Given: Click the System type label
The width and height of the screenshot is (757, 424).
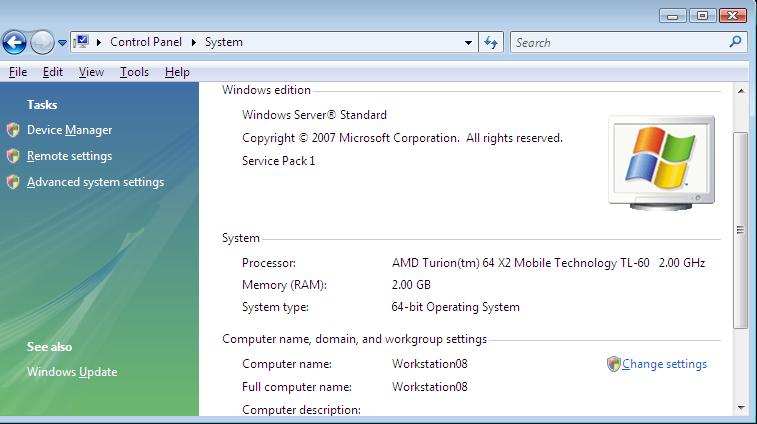Looking at the screenshot, I should [x=275, y=307].
